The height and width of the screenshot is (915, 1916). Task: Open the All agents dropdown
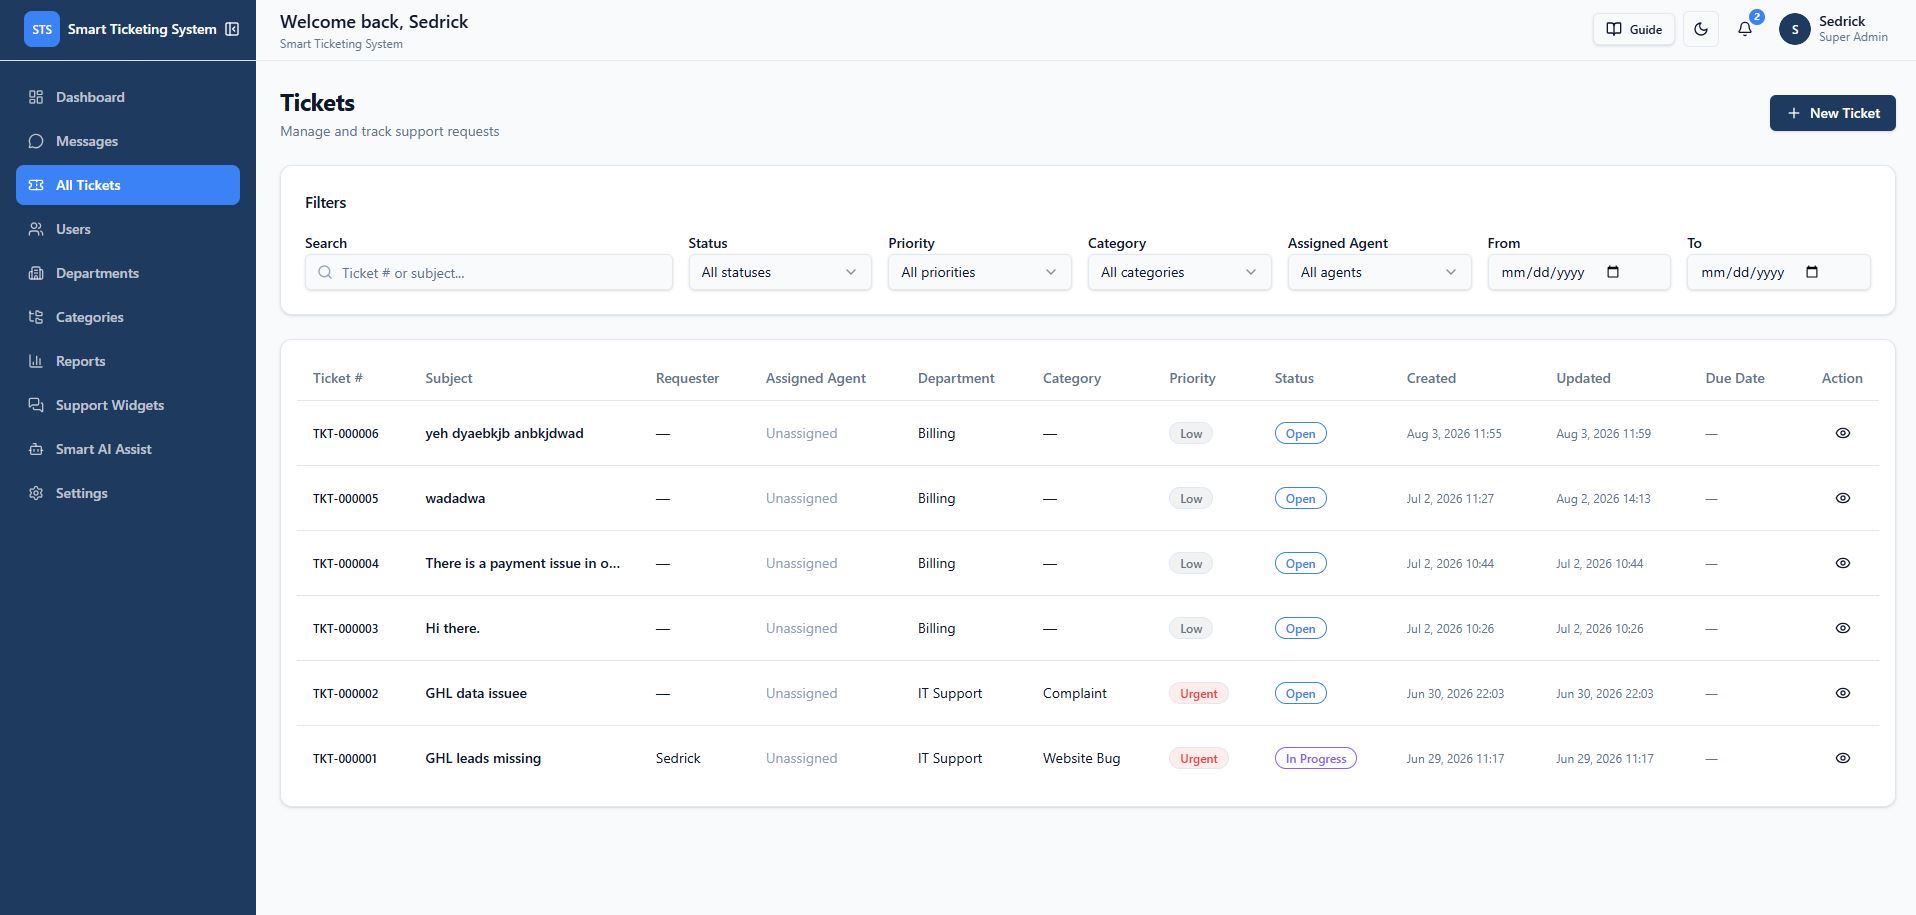[1379, 272]
